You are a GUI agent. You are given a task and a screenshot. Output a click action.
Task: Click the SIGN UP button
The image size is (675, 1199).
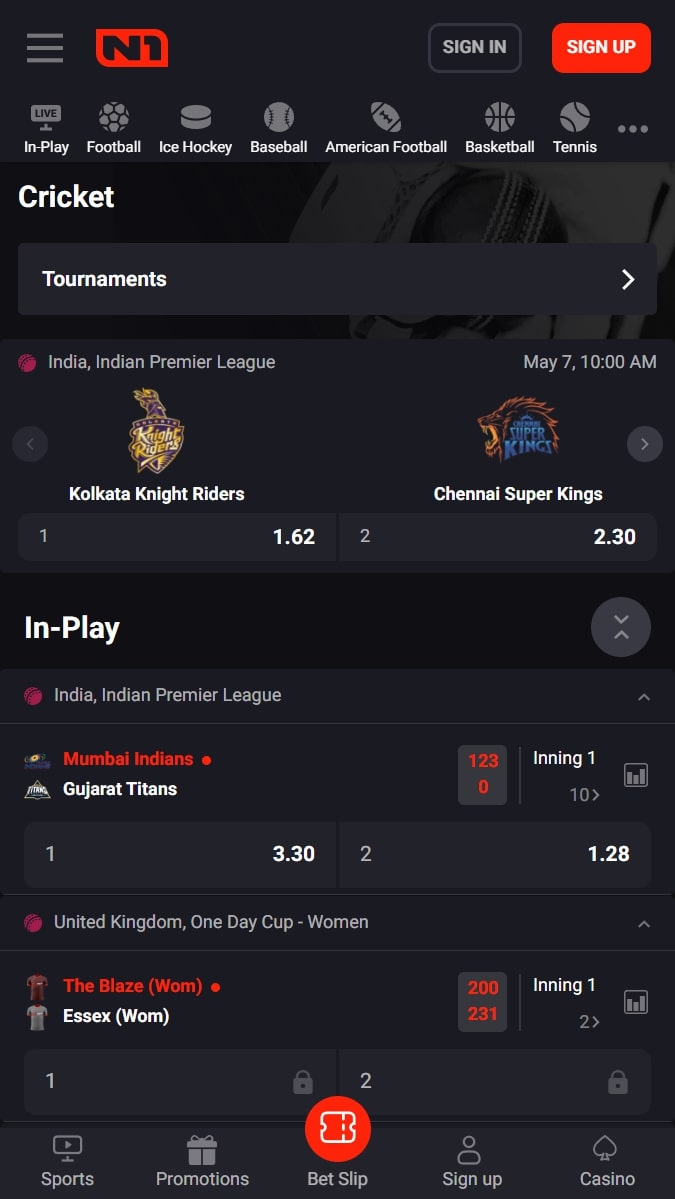(x=601, y=47)
